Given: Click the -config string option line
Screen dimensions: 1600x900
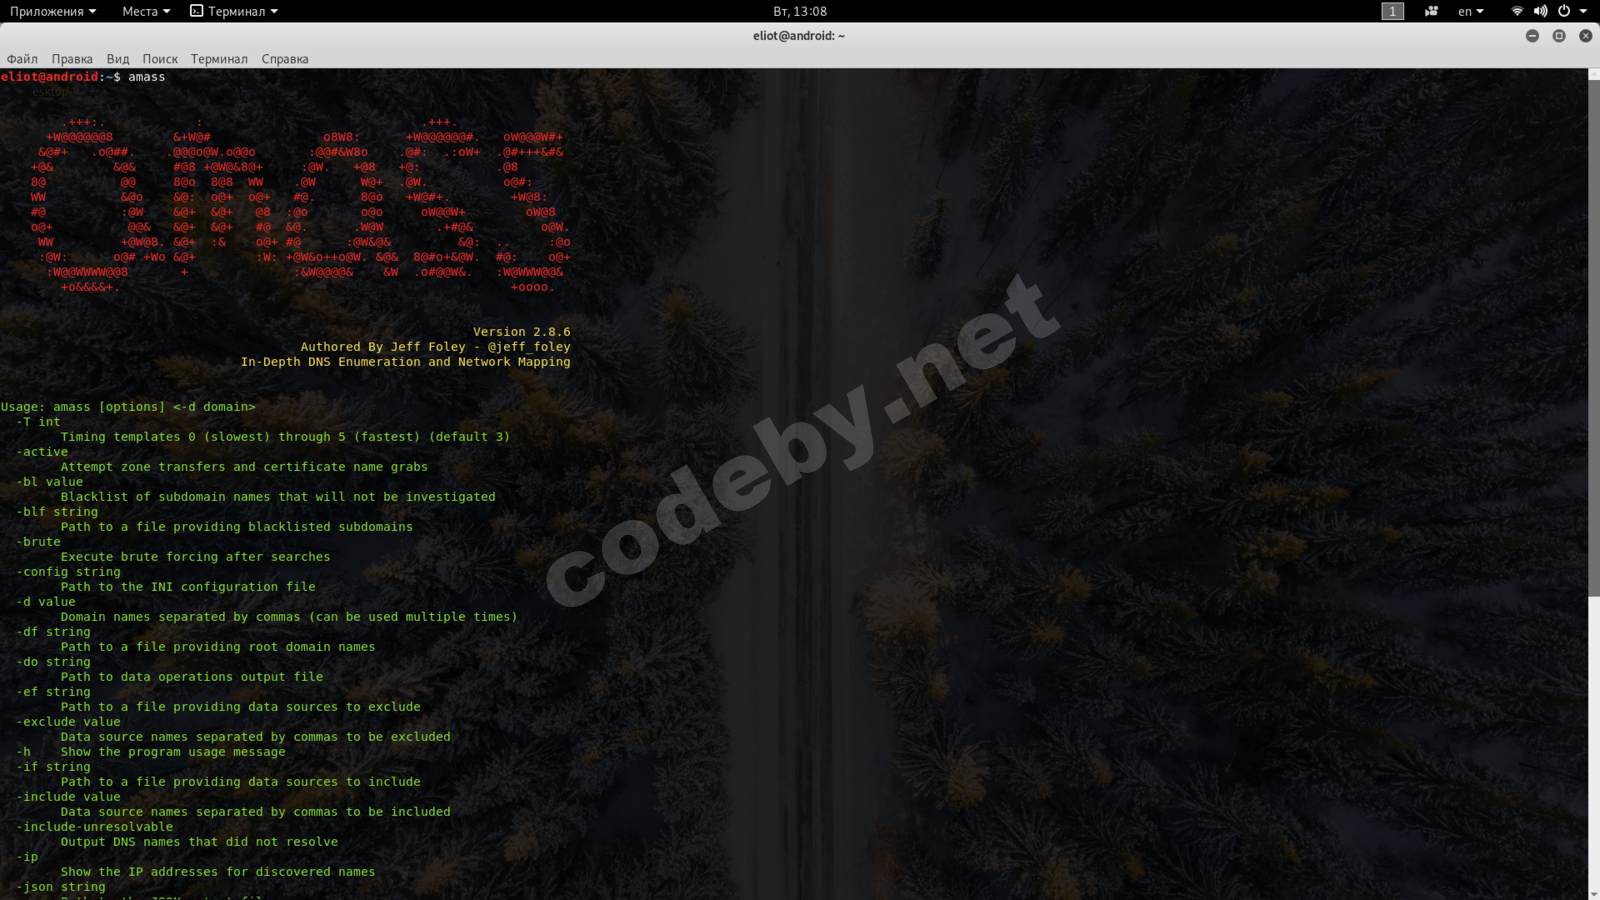Looking at the screenshot, I should [68, 572].
